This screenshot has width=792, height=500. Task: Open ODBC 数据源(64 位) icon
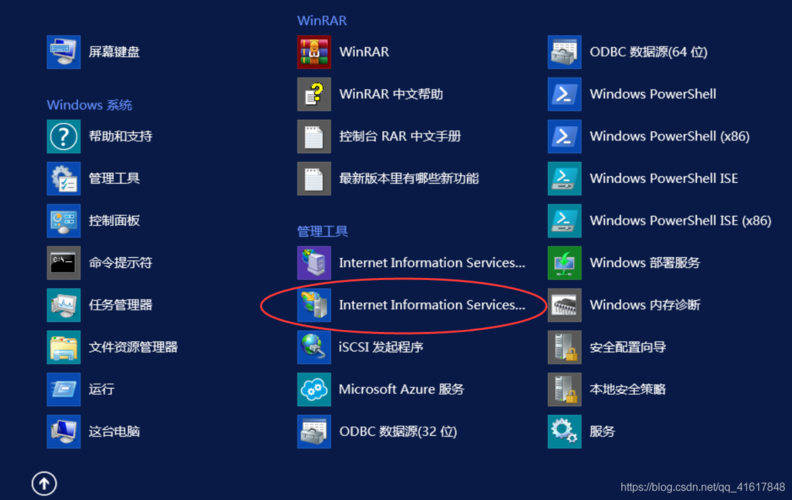565,52
